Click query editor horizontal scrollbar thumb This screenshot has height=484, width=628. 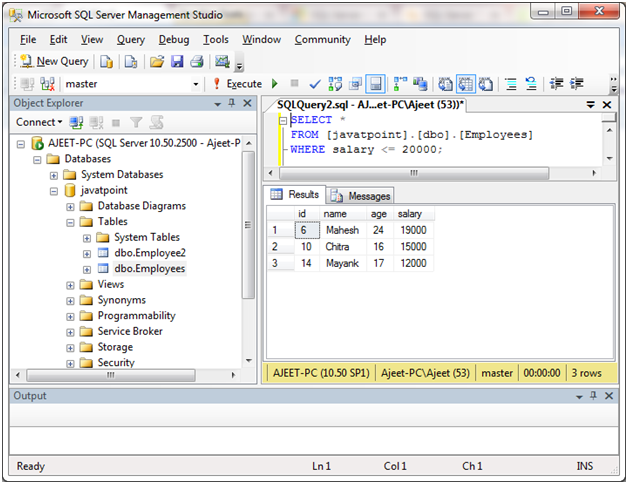point(414,173)
